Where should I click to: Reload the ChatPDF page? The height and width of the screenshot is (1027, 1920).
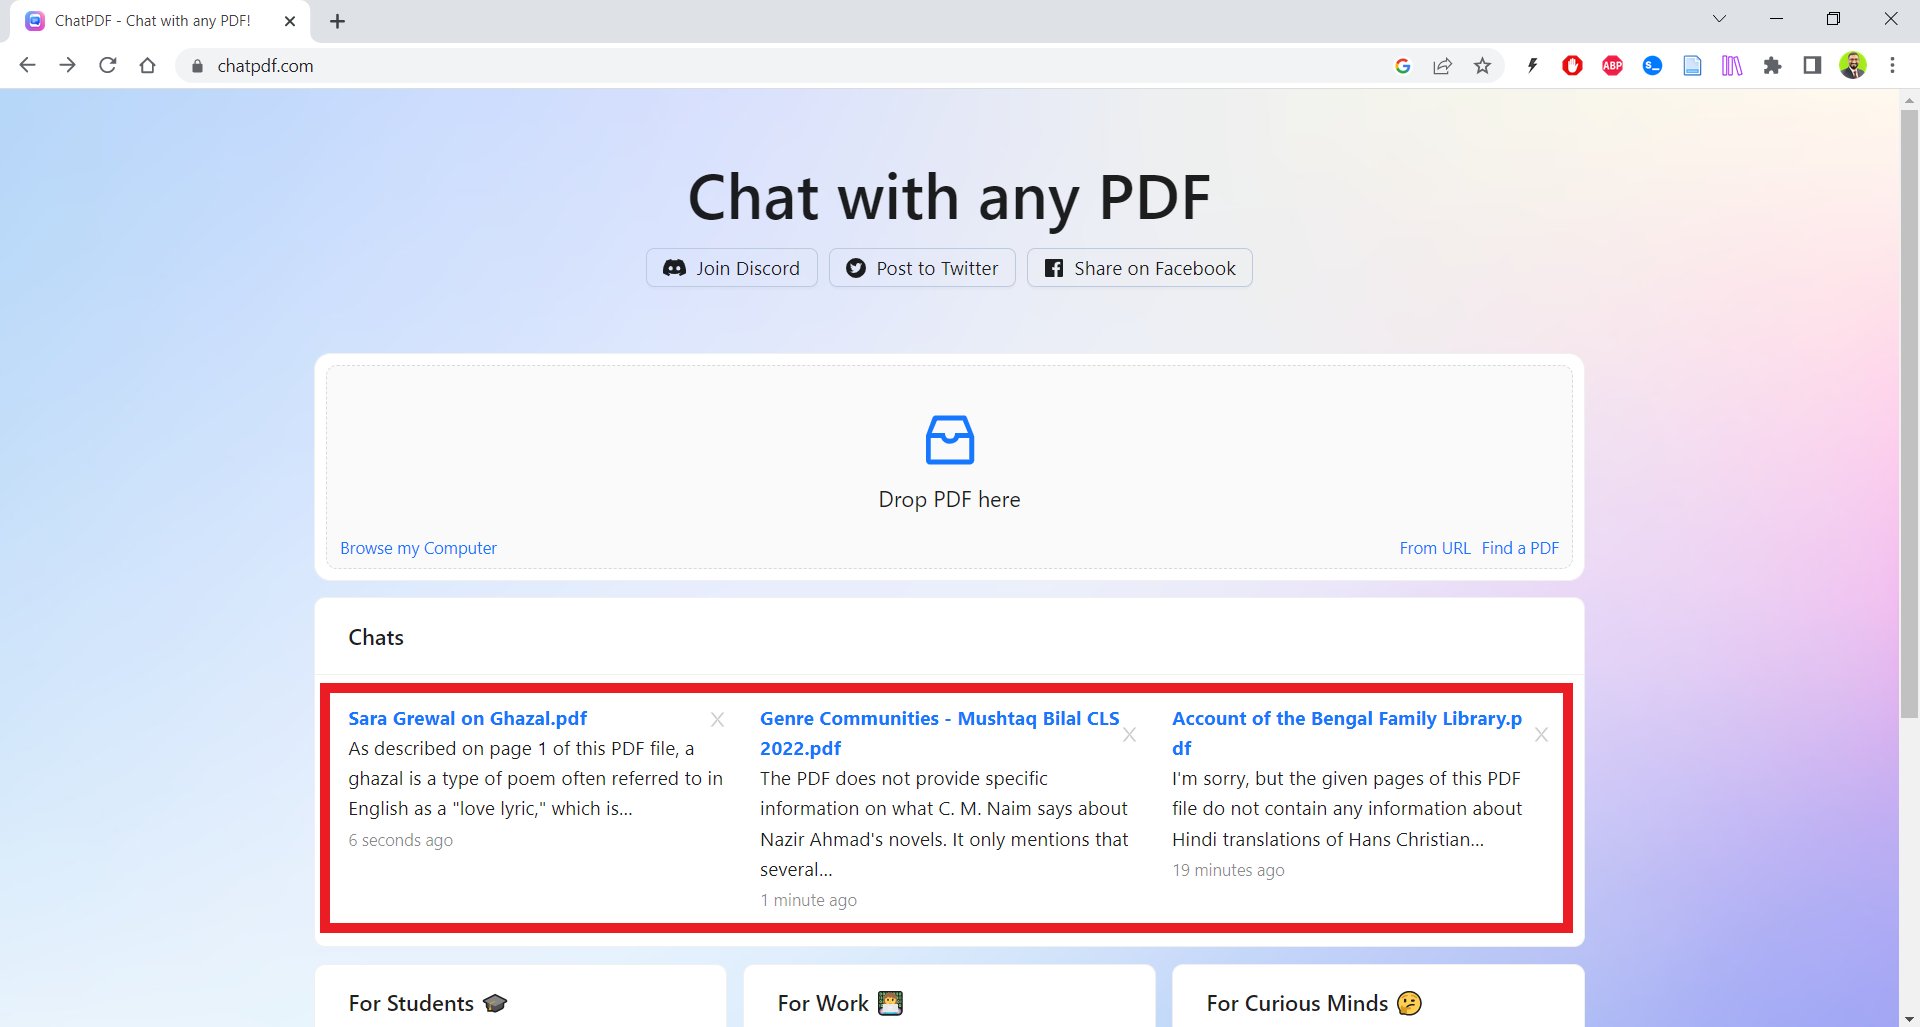107,65
